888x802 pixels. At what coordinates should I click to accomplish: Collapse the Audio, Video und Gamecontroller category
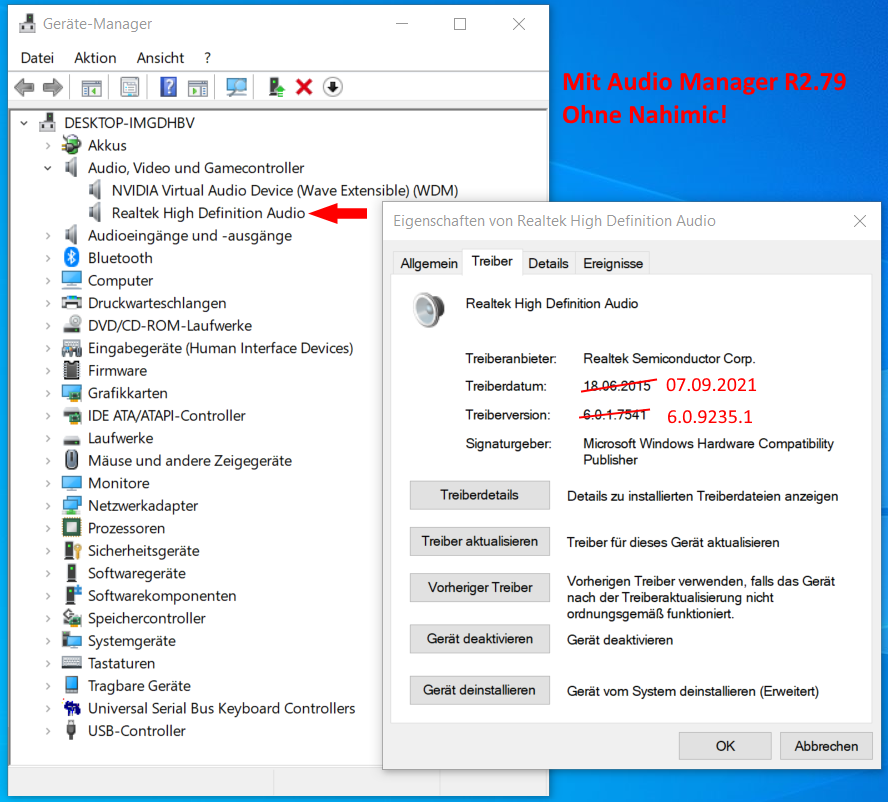(47, 167)
